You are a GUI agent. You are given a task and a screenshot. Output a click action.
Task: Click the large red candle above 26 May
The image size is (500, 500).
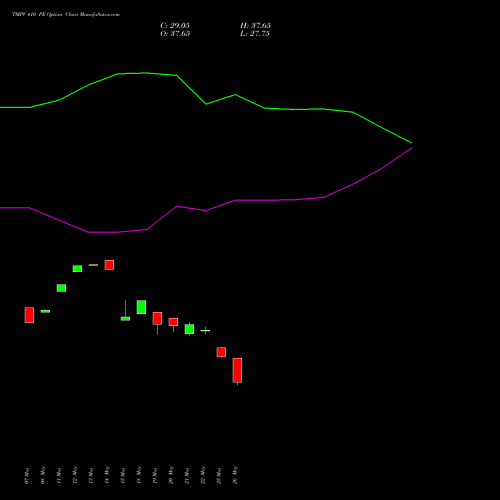[x=237, y=370]
